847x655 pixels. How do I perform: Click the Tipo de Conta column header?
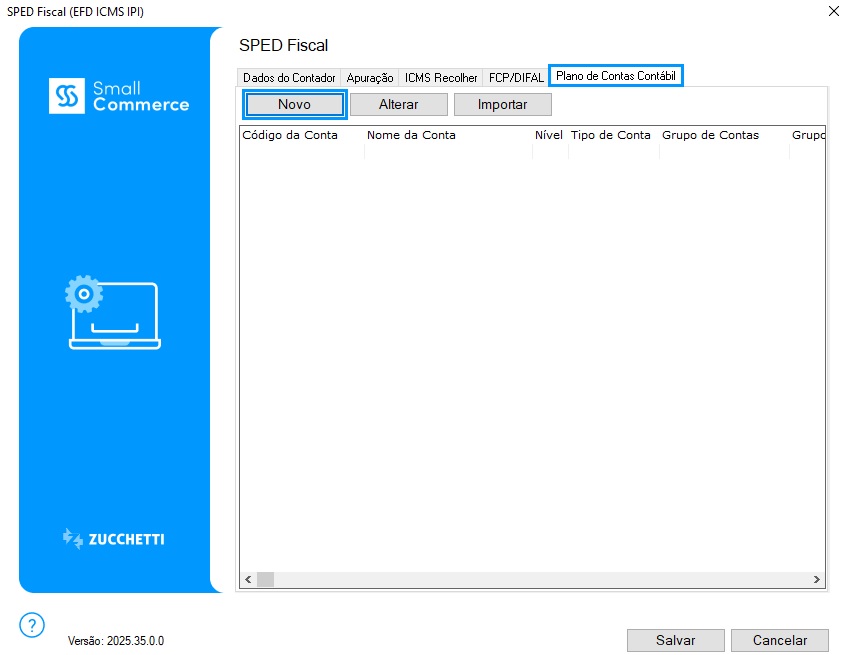[x=610, y=135]
